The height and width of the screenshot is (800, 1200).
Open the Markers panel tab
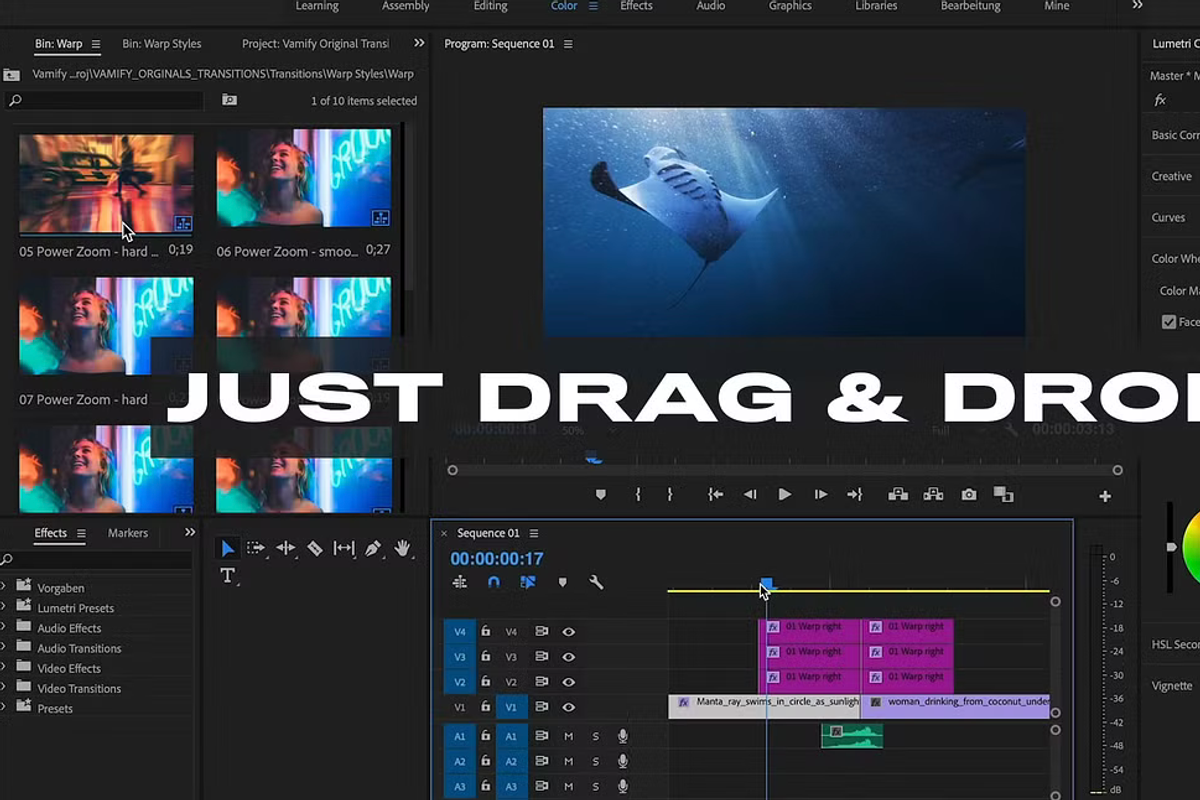pyautogui.click(x=128, y=533)
